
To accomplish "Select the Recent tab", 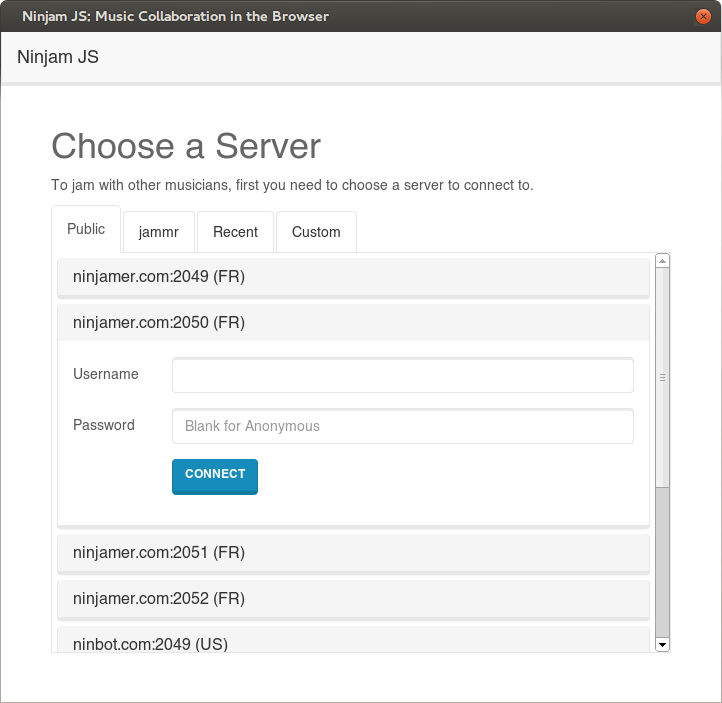I will tap(235, 232).
